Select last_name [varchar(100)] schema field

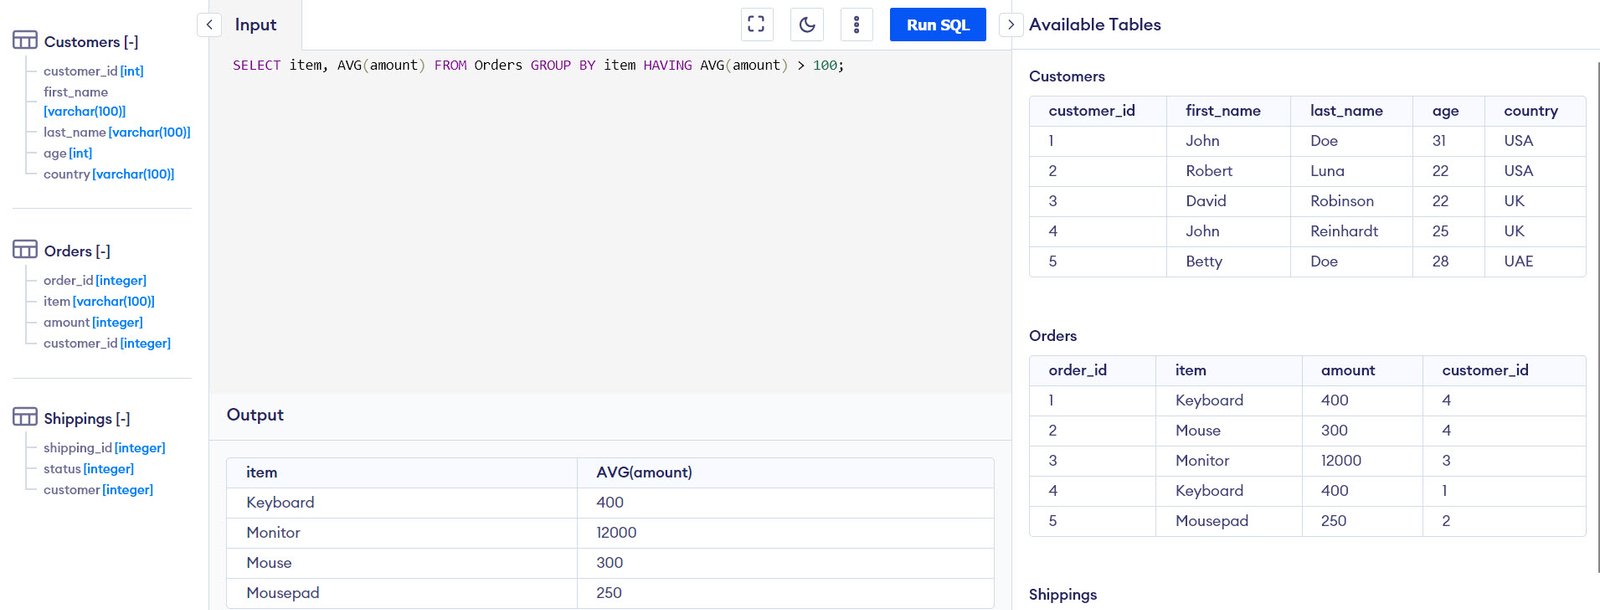pos(117,132)
